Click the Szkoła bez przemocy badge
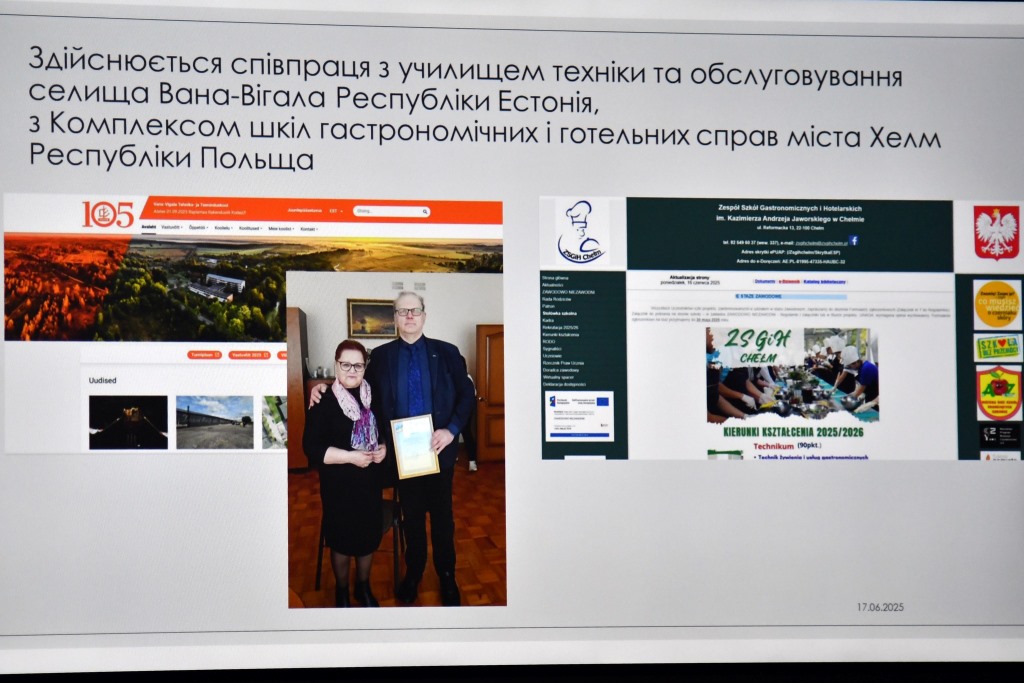Viewport: 1024px width, 683px height. pos(997,348)
